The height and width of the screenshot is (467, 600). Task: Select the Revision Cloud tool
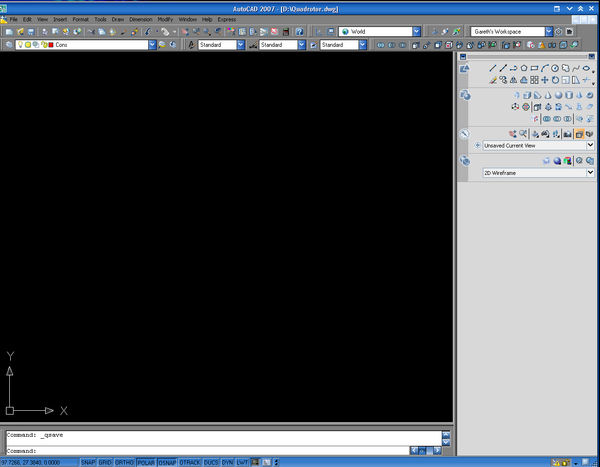coord(565,69)
